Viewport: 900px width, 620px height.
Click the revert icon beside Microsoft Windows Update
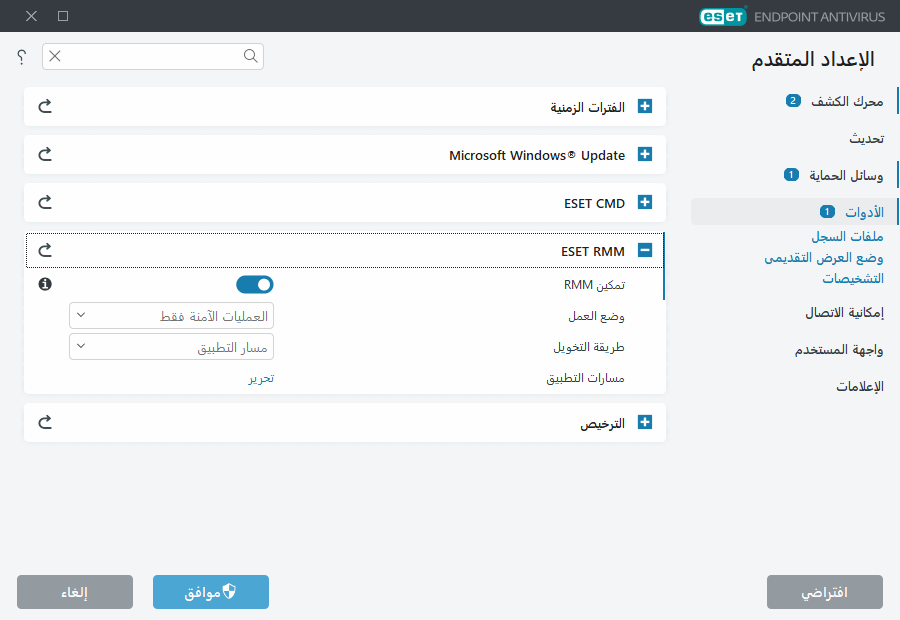click(x=44, y=154)
